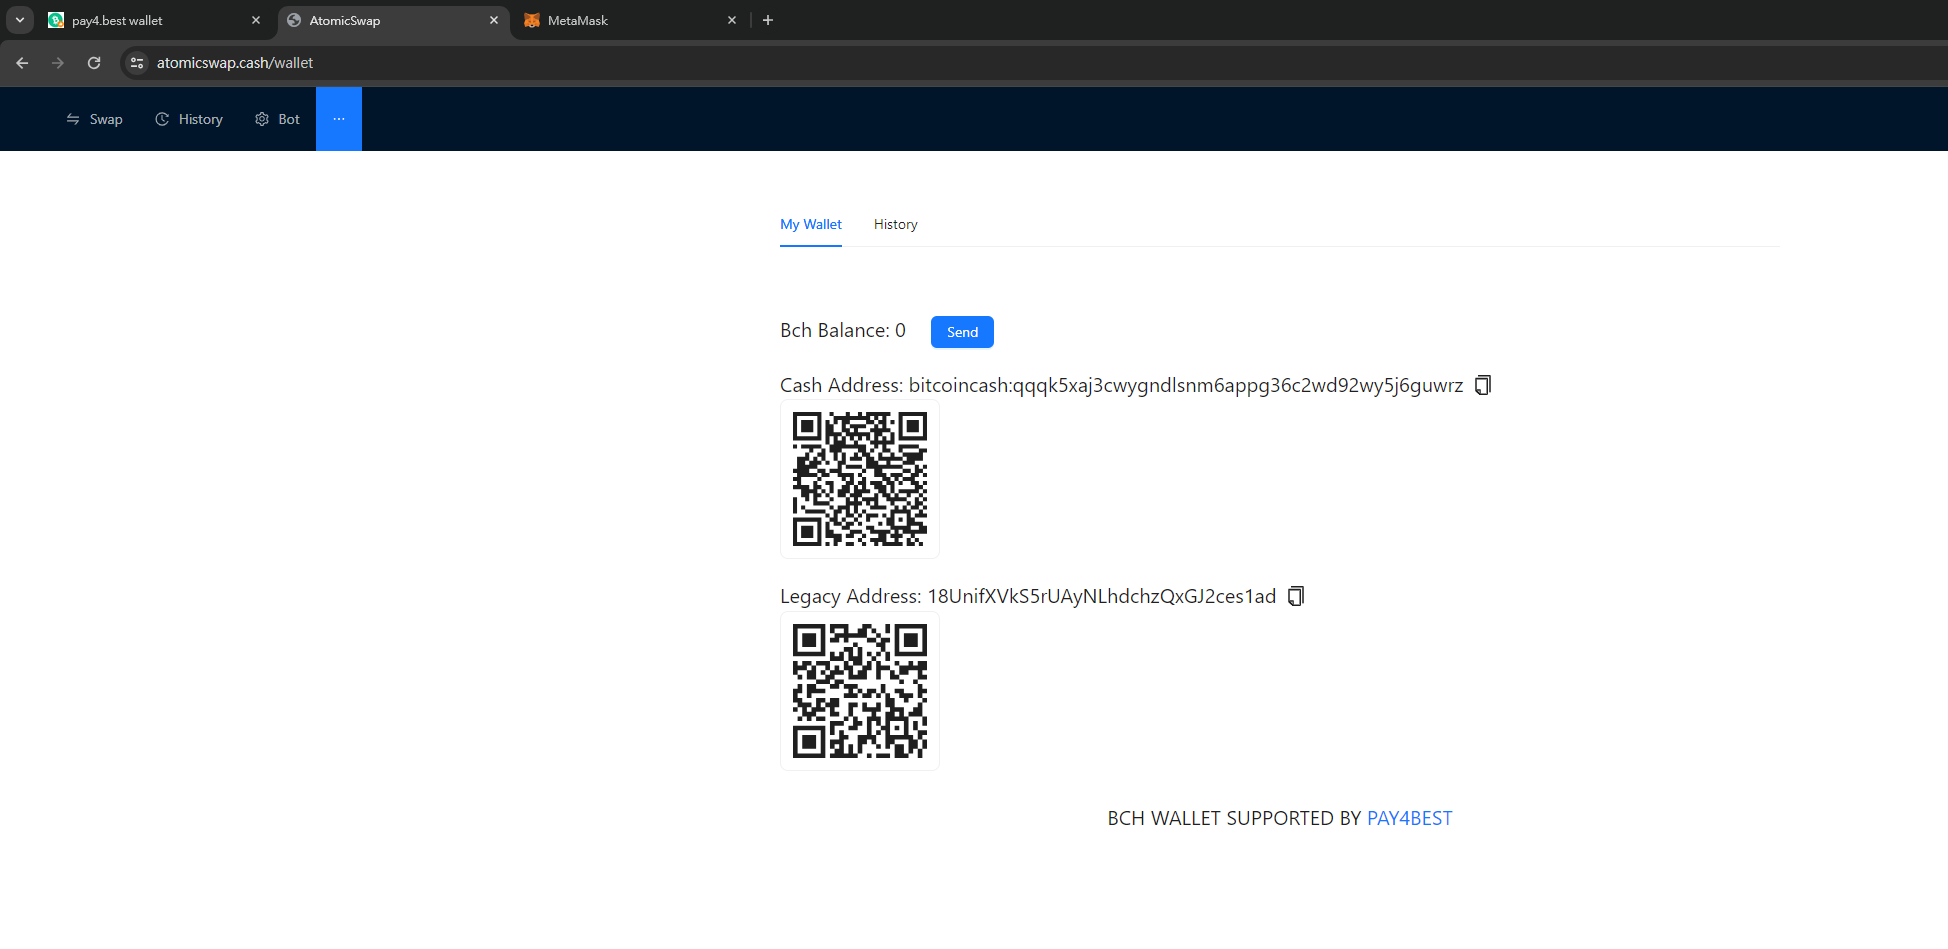This screenshot has height=949, width=1948.
Task: Click the blue Send button
Action: point(962,332)
